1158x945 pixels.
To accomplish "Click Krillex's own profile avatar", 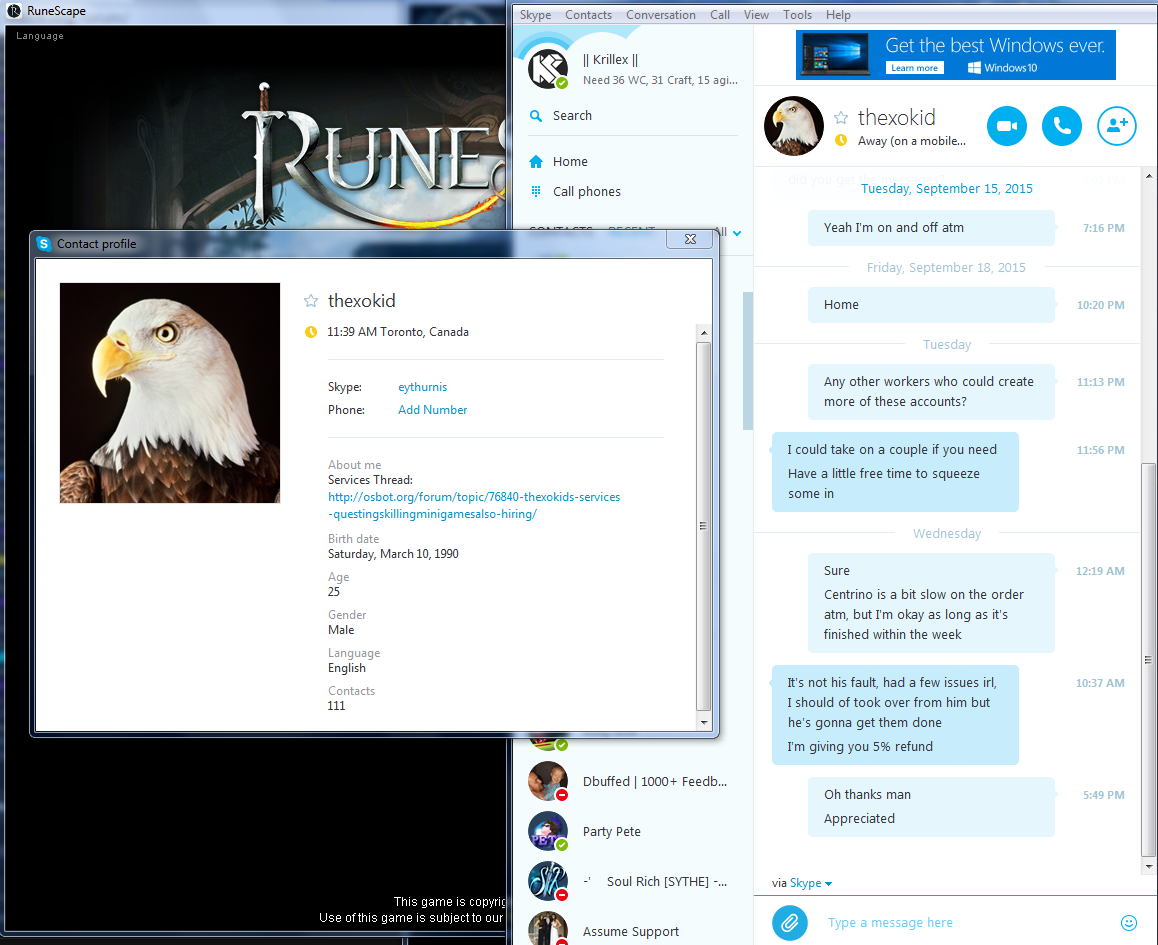I will 548,69.
